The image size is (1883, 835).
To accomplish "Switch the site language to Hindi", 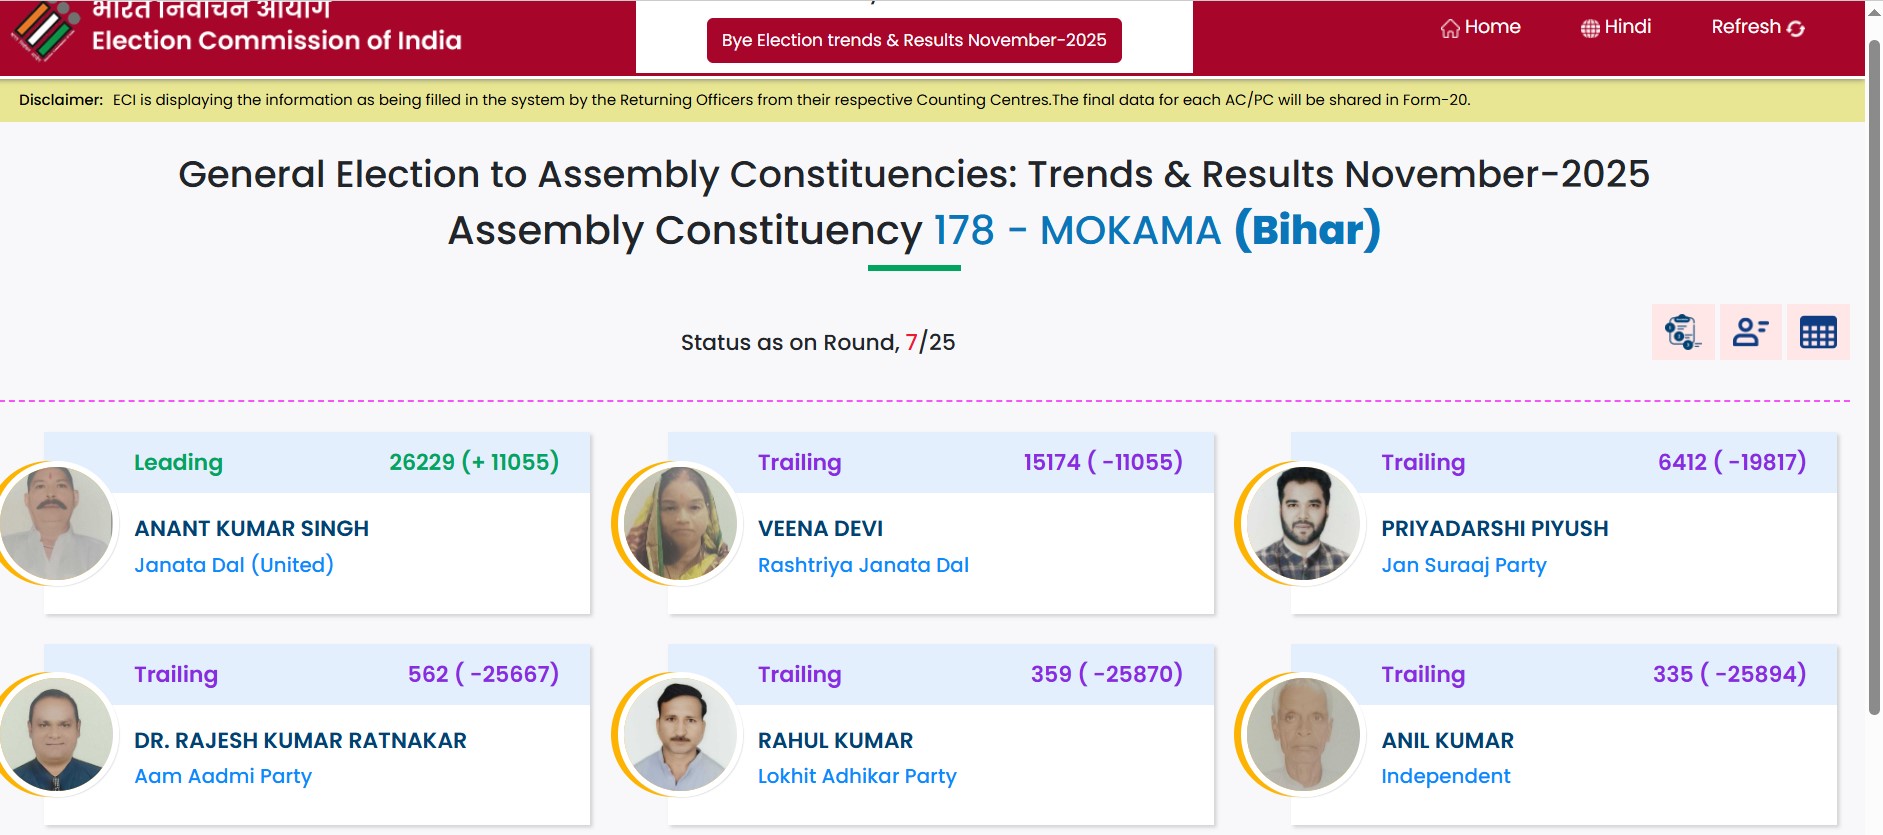I will point(1627,27).
